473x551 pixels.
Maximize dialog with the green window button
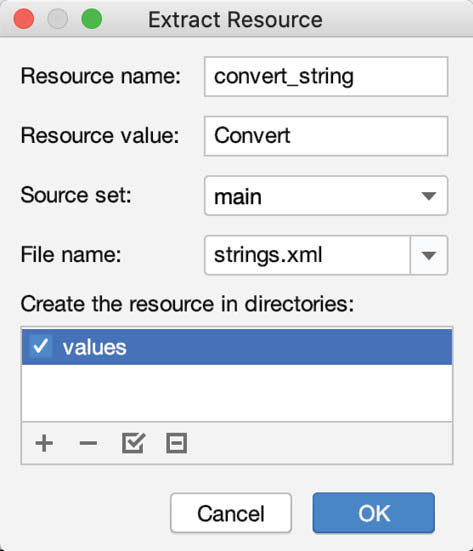(92, 19)
